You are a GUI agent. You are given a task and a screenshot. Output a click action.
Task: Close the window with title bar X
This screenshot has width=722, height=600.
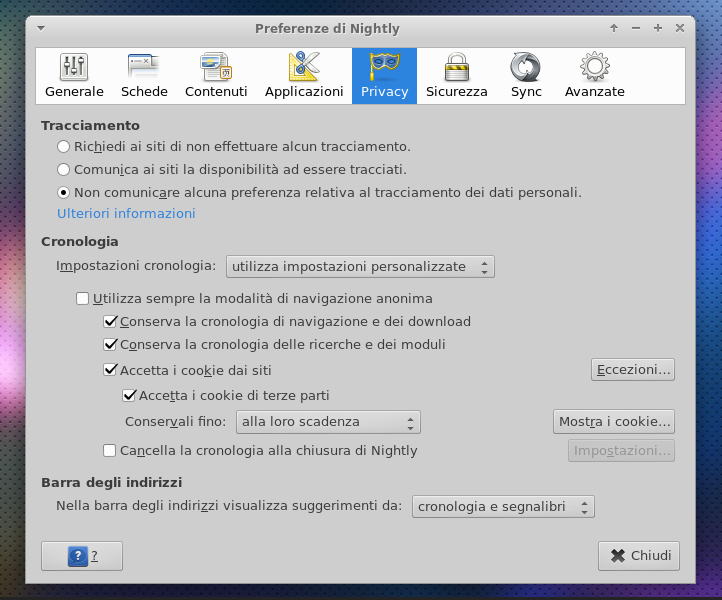680,28
